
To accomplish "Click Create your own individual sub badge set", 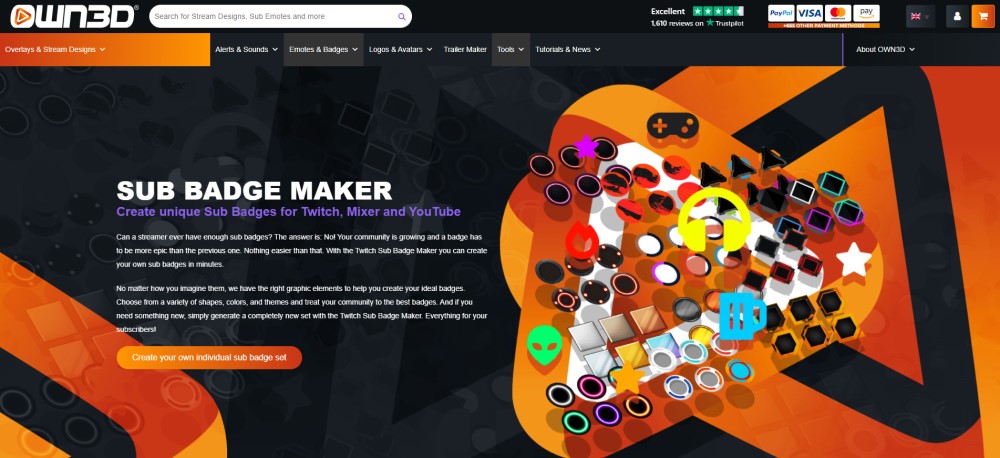I will pyautogui.click(x=209, y=357).
